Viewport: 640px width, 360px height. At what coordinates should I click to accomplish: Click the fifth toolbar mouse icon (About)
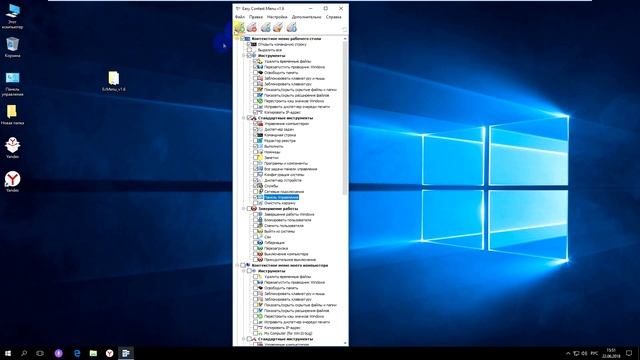(291, 27)
